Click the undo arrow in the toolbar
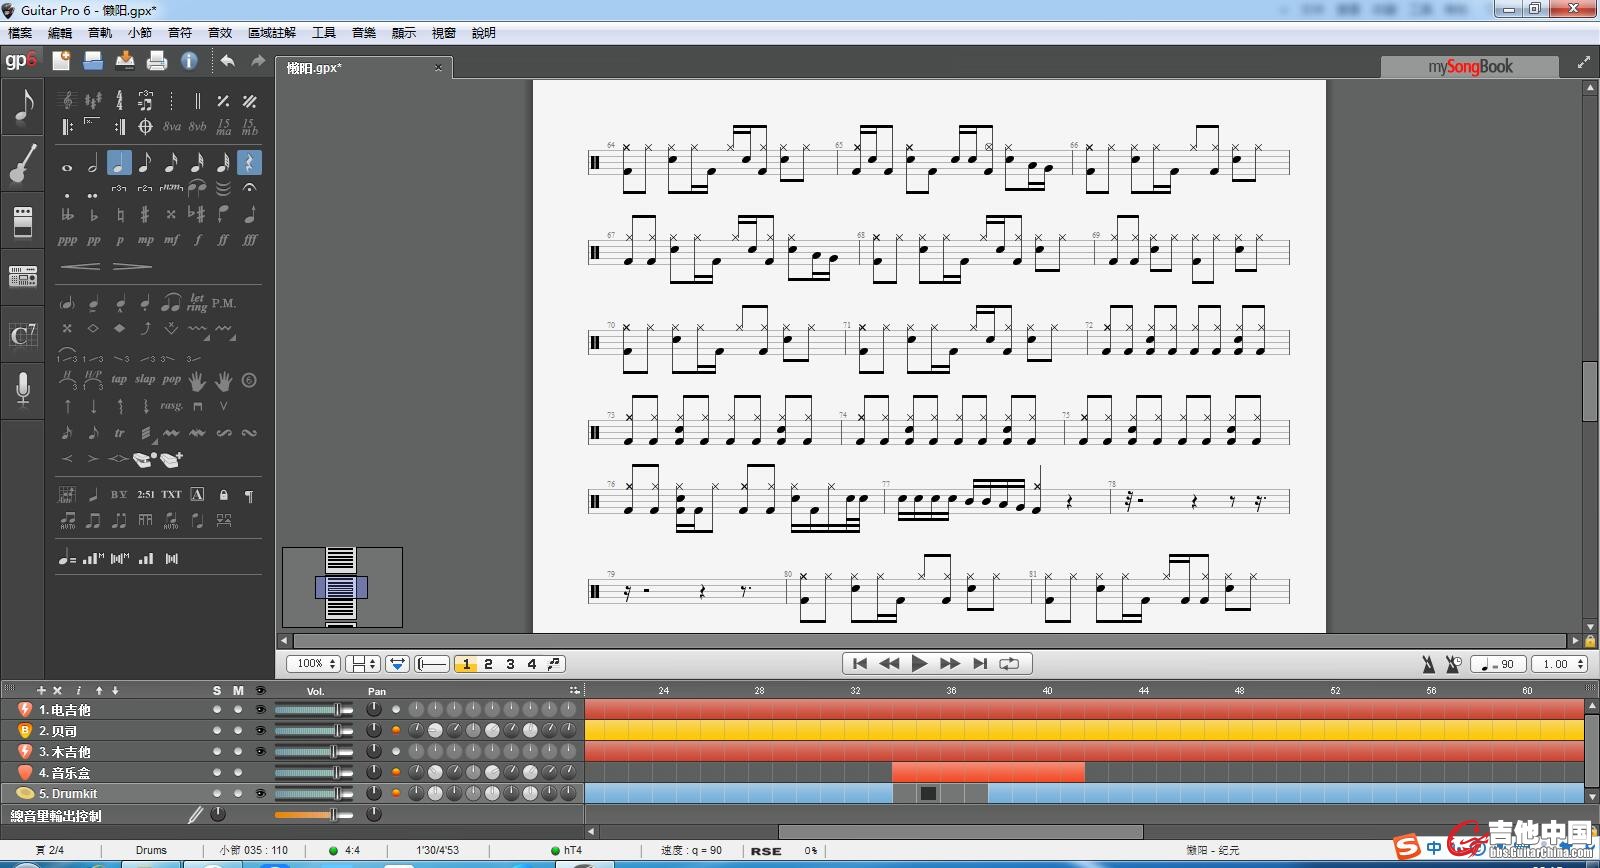 [x=227, y=61]
